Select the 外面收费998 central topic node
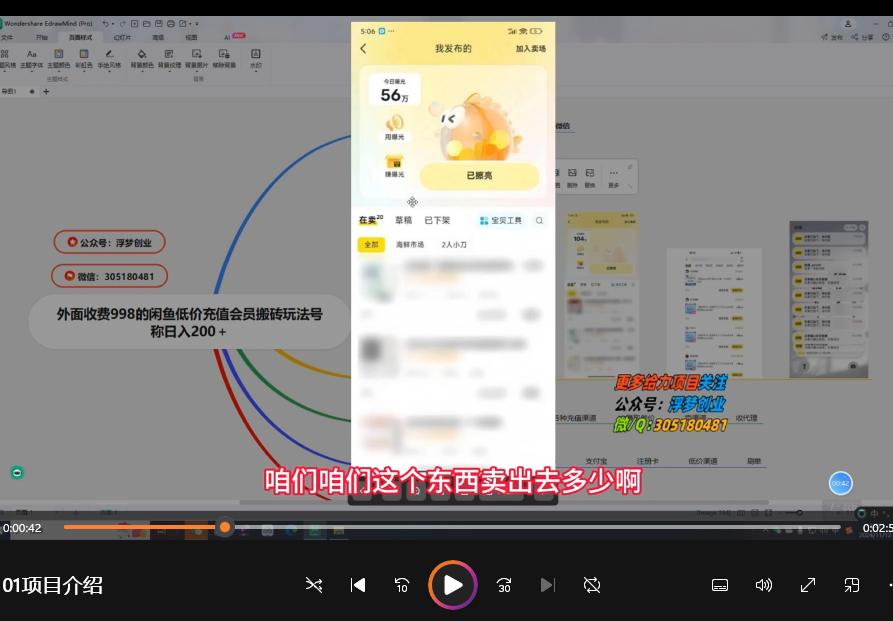 pos(189,322)
